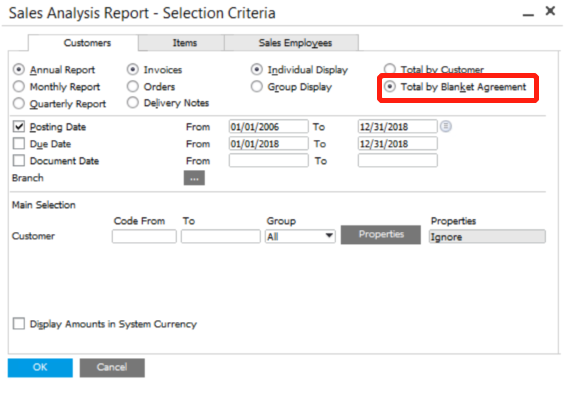Open the posting date range selection icon
This screenshot has height=396, width=566.
click(446, 126)
